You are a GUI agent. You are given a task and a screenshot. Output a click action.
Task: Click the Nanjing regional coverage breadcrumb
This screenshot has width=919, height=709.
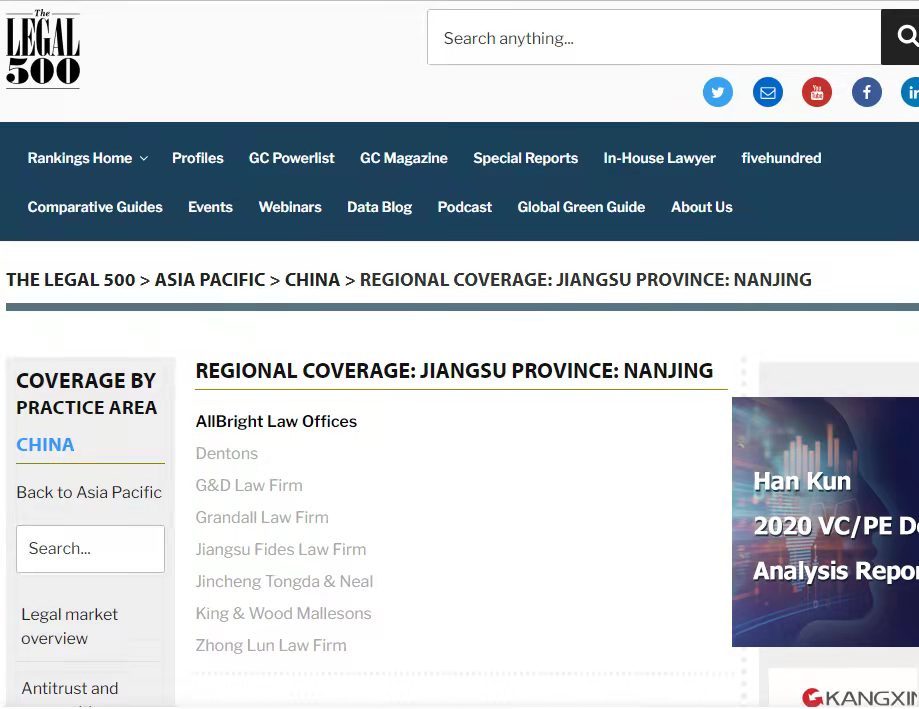coord(586,279)
